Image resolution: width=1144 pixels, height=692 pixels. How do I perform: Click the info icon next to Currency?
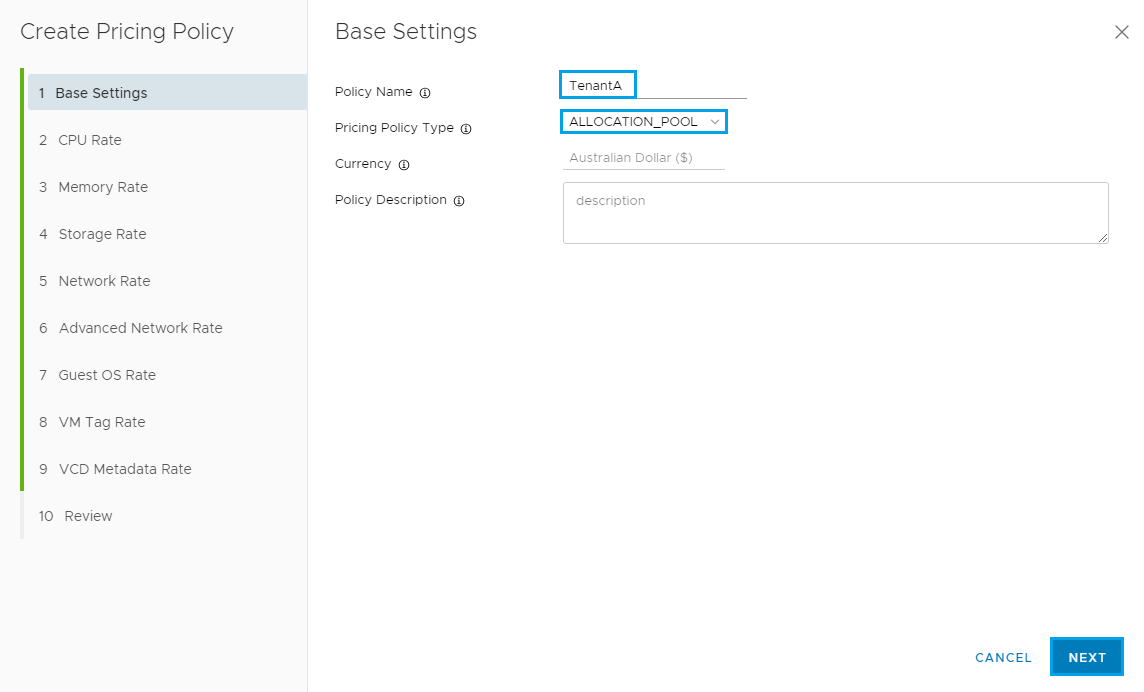404,165
